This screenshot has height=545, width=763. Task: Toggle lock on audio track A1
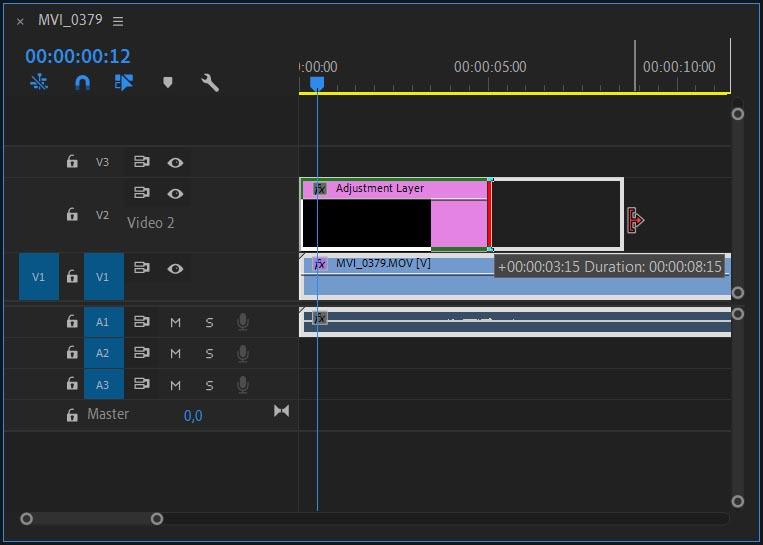pos(72,322)
